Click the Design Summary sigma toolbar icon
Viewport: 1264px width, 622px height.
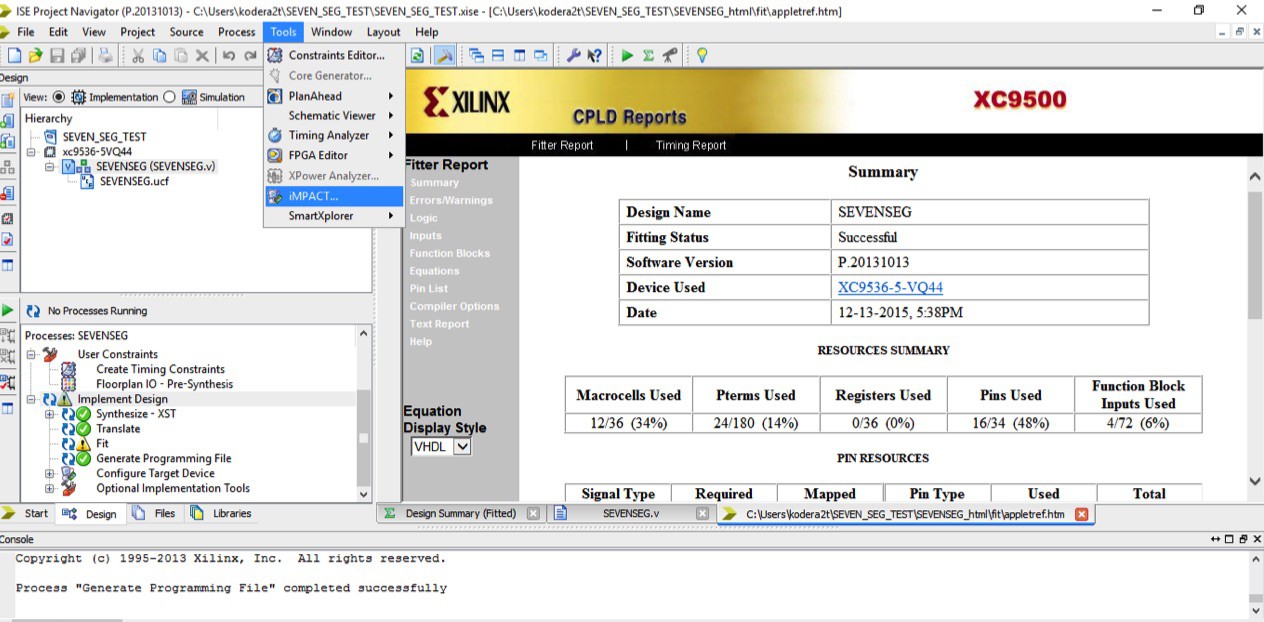click(x=648, y=56)
